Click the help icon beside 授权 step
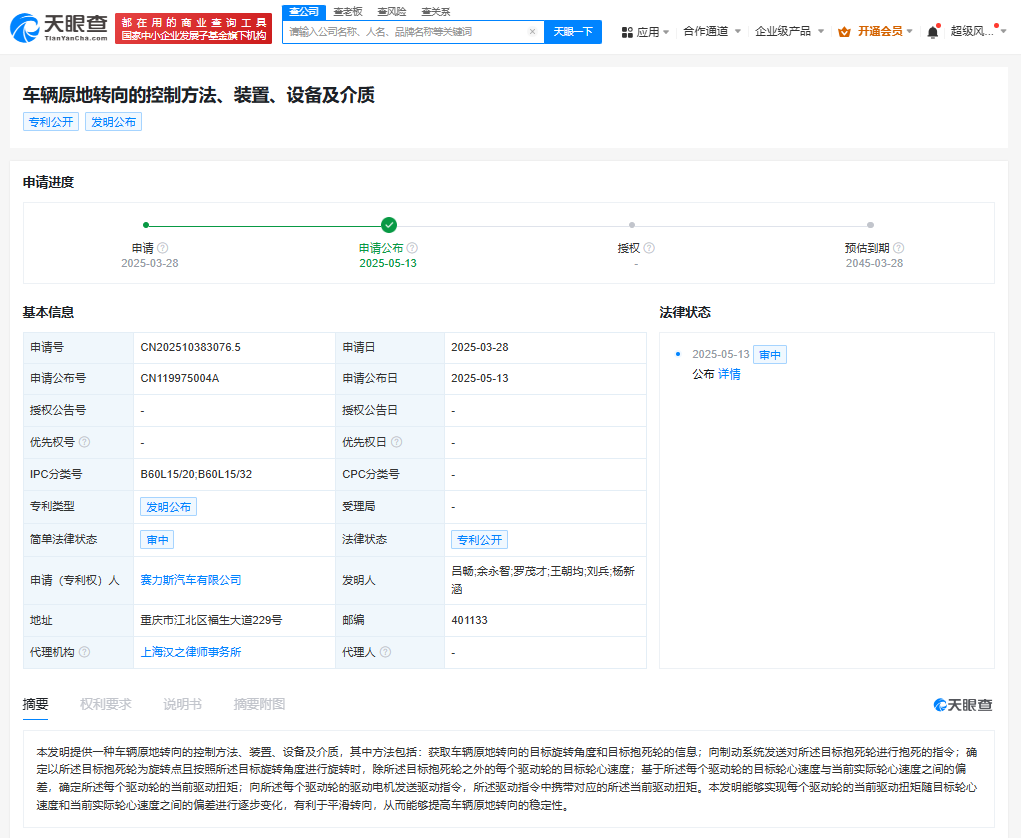1021x838 pixels. [x=649, y=248]
